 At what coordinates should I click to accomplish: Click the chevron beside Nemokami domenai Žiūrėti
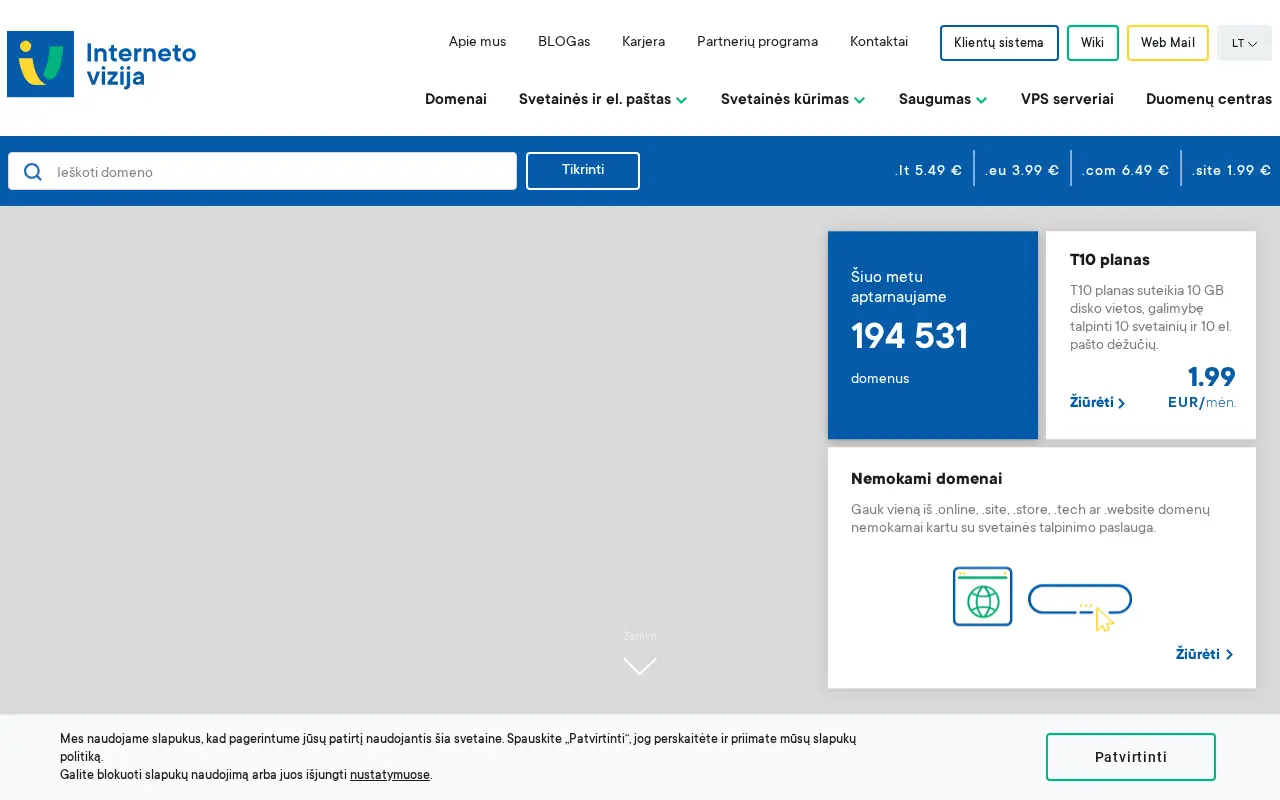[x=1229, y=655]
